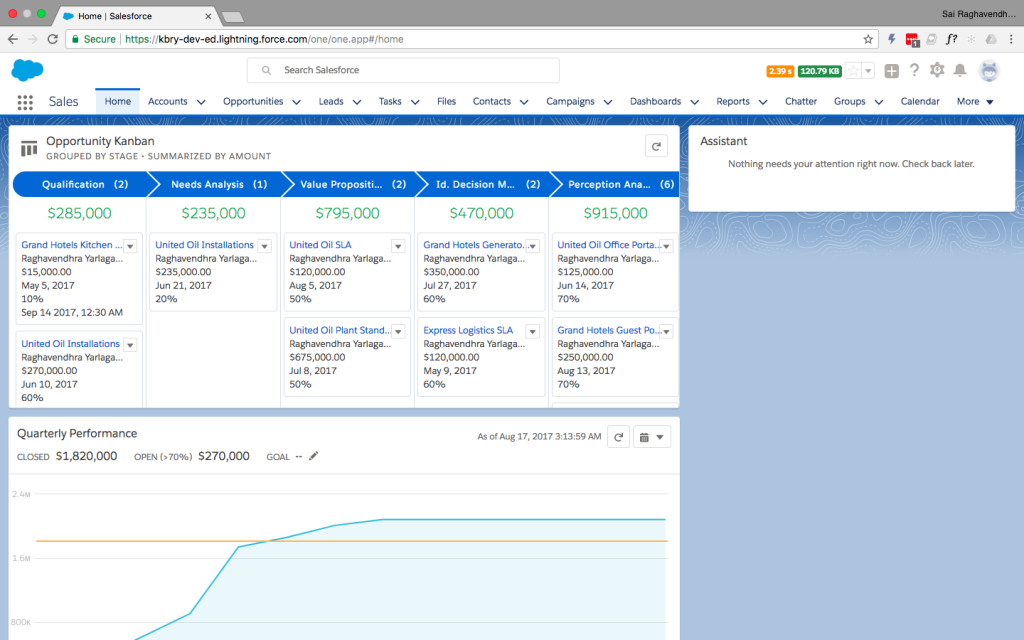Open the user profile avatar
Image resolution: width=1024 pixels, height=640 pixels.
point(989,71)
